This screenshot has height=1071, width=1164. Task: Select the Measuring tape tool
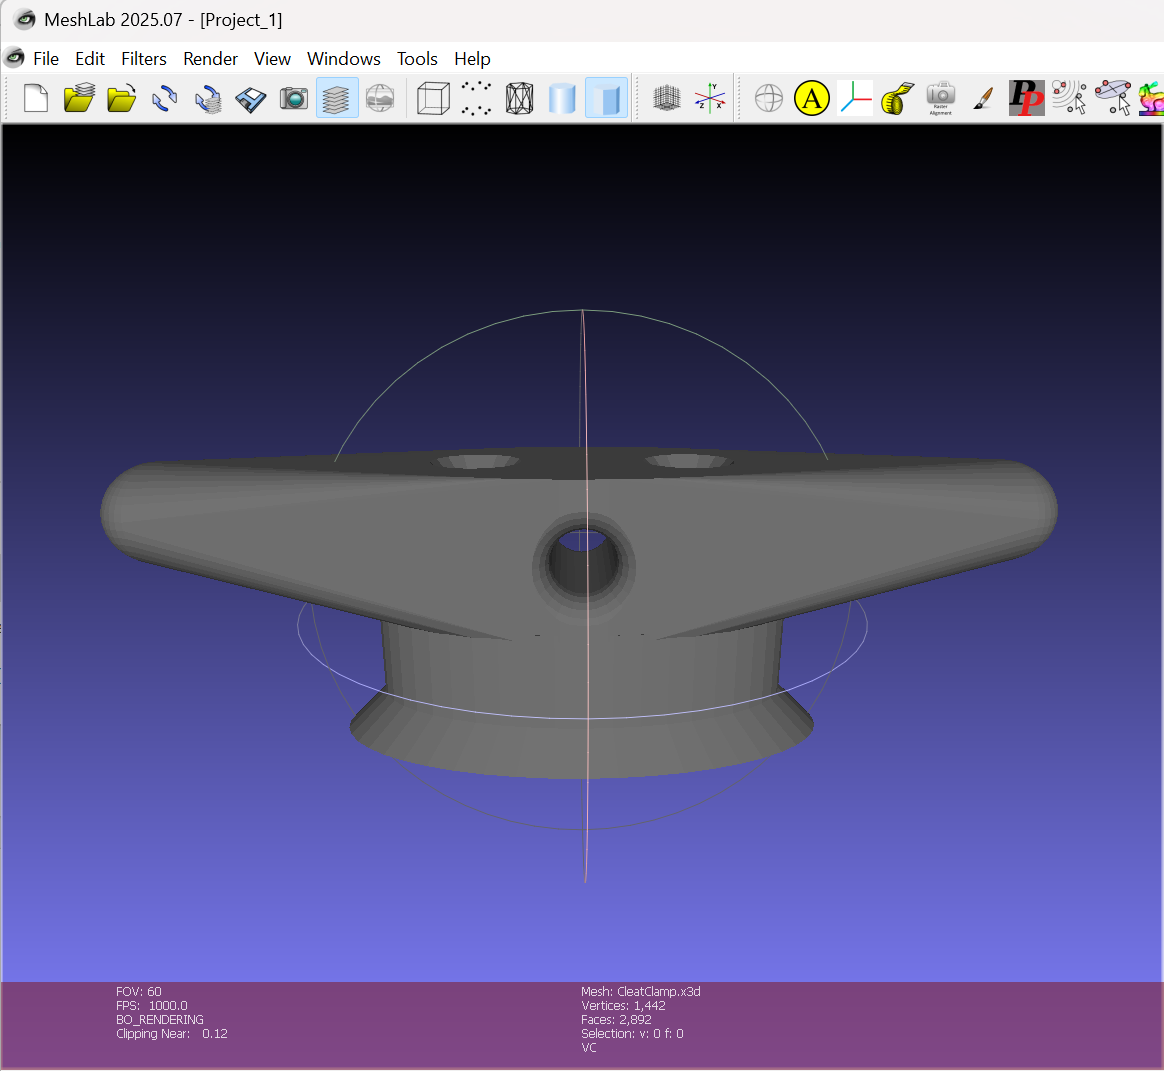point(898,98)
